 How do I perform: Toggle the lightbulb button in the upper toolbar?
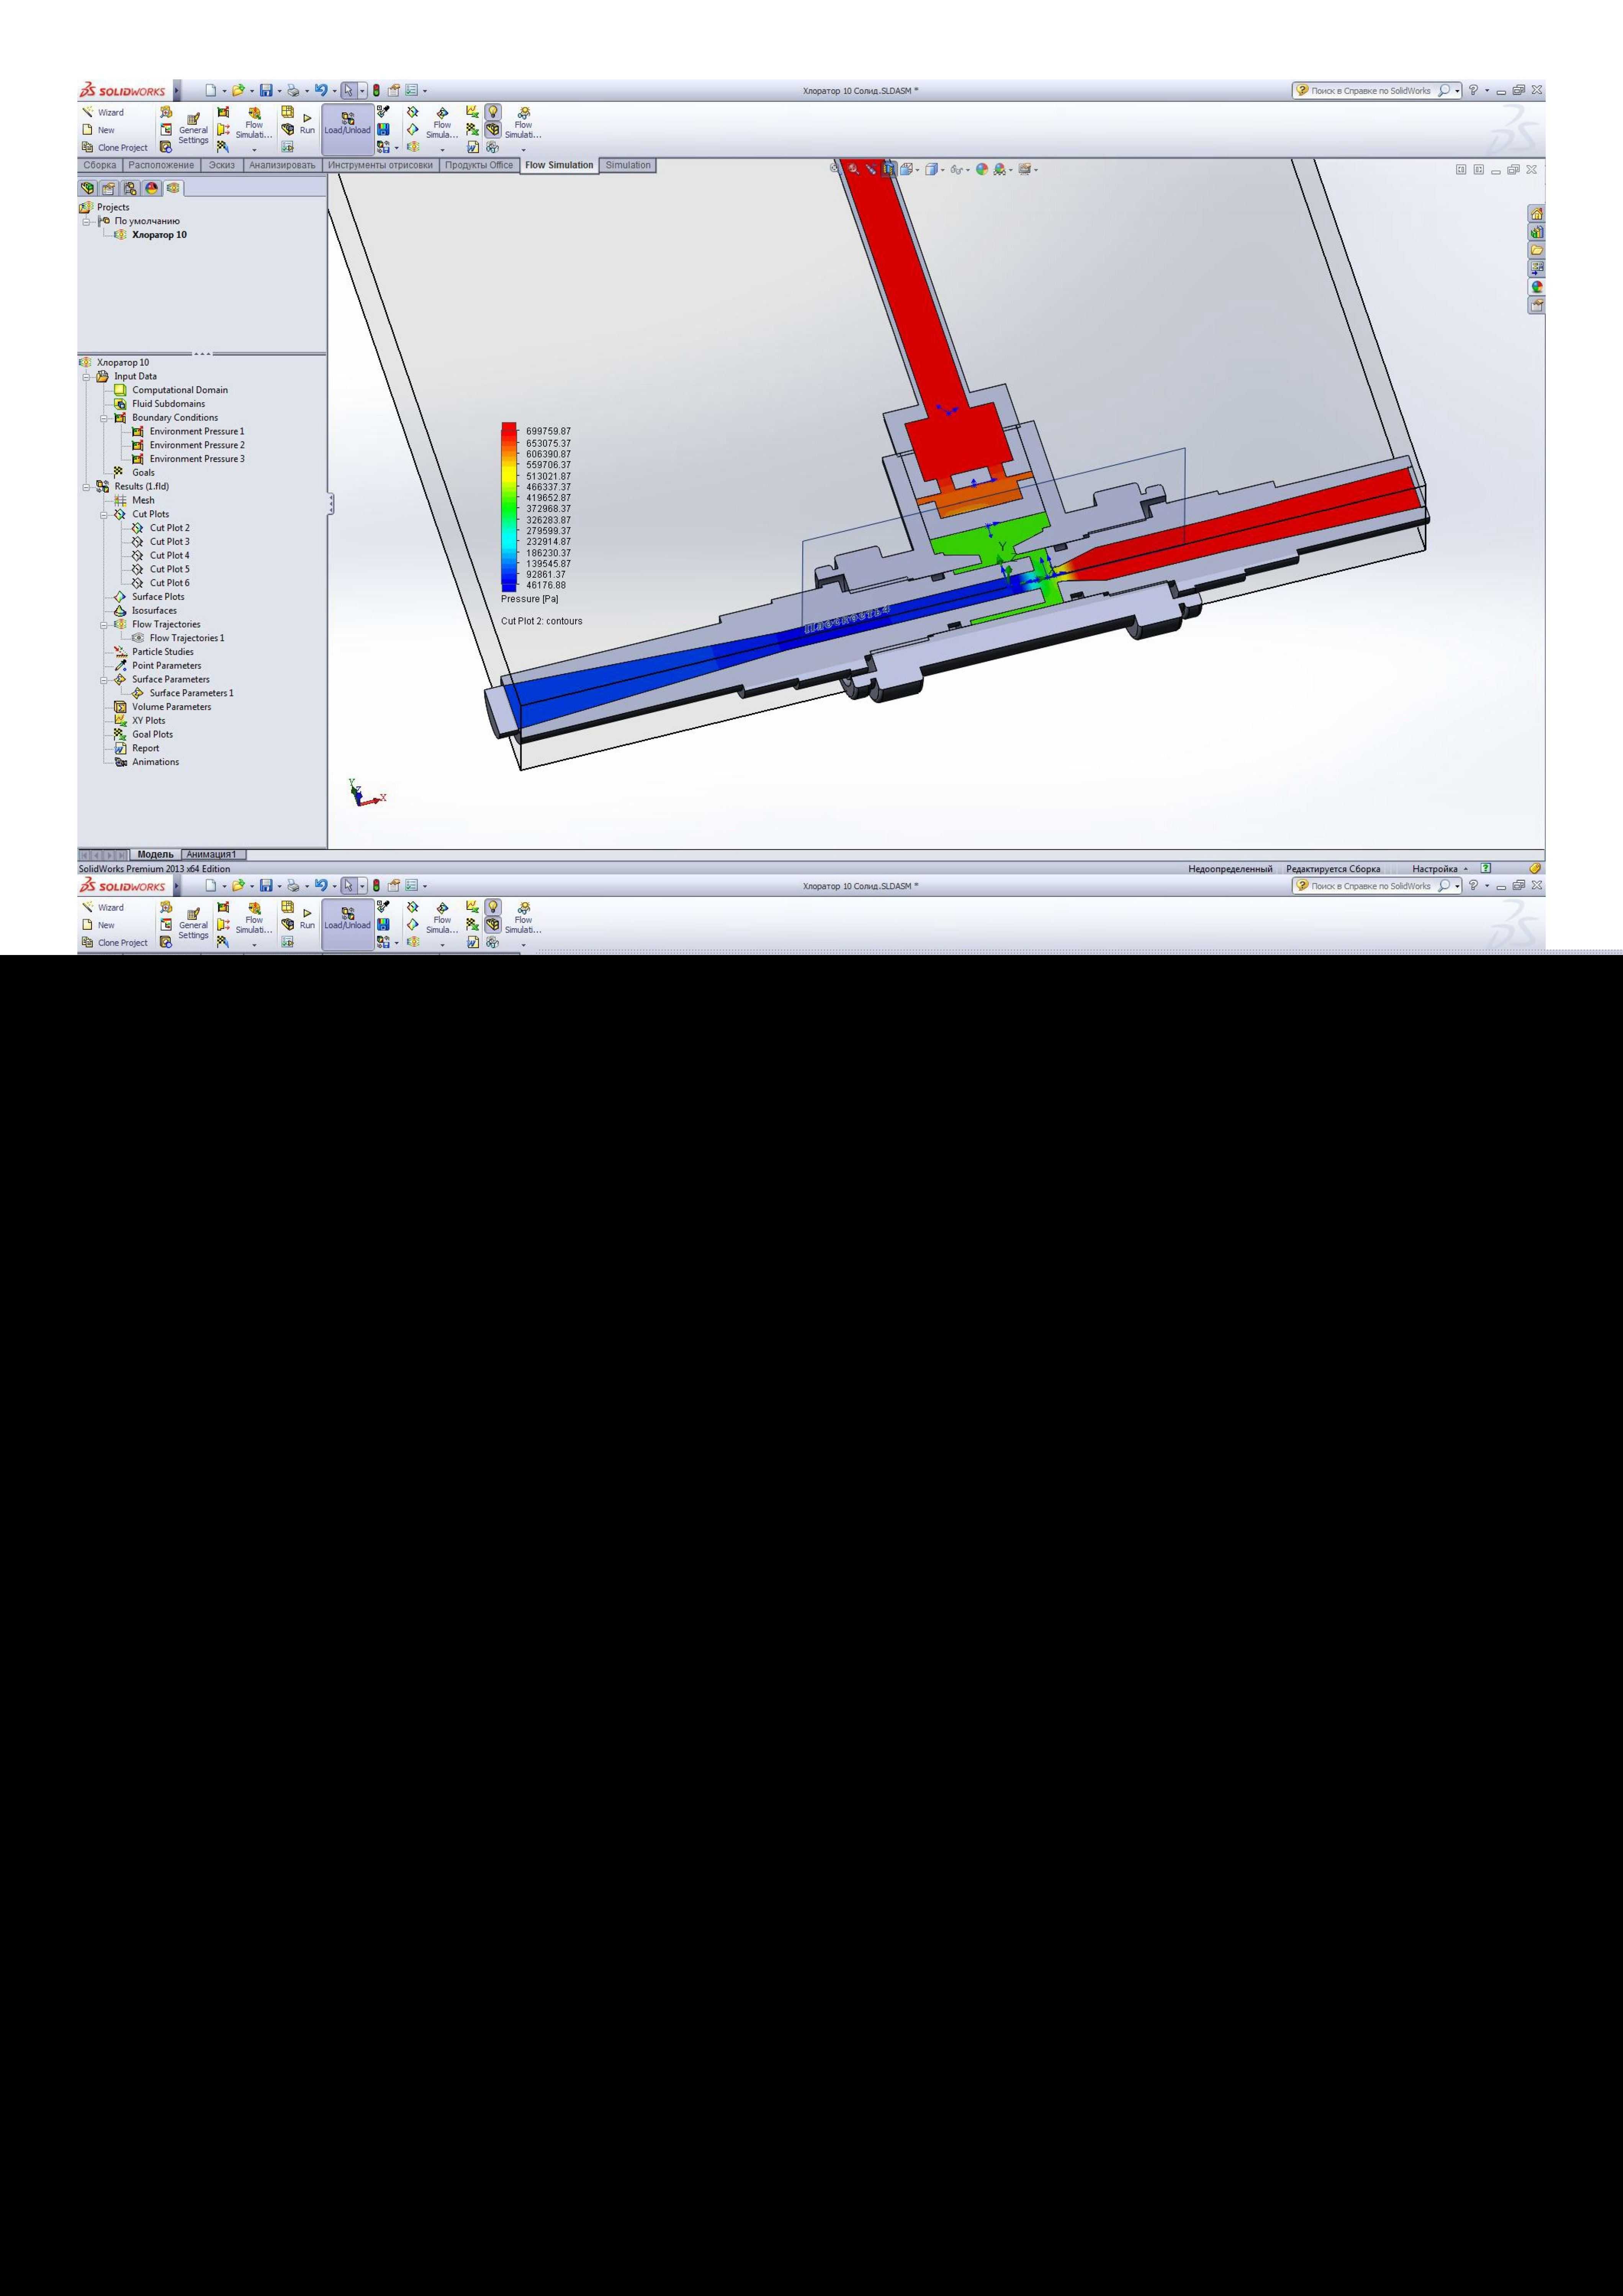493,112
